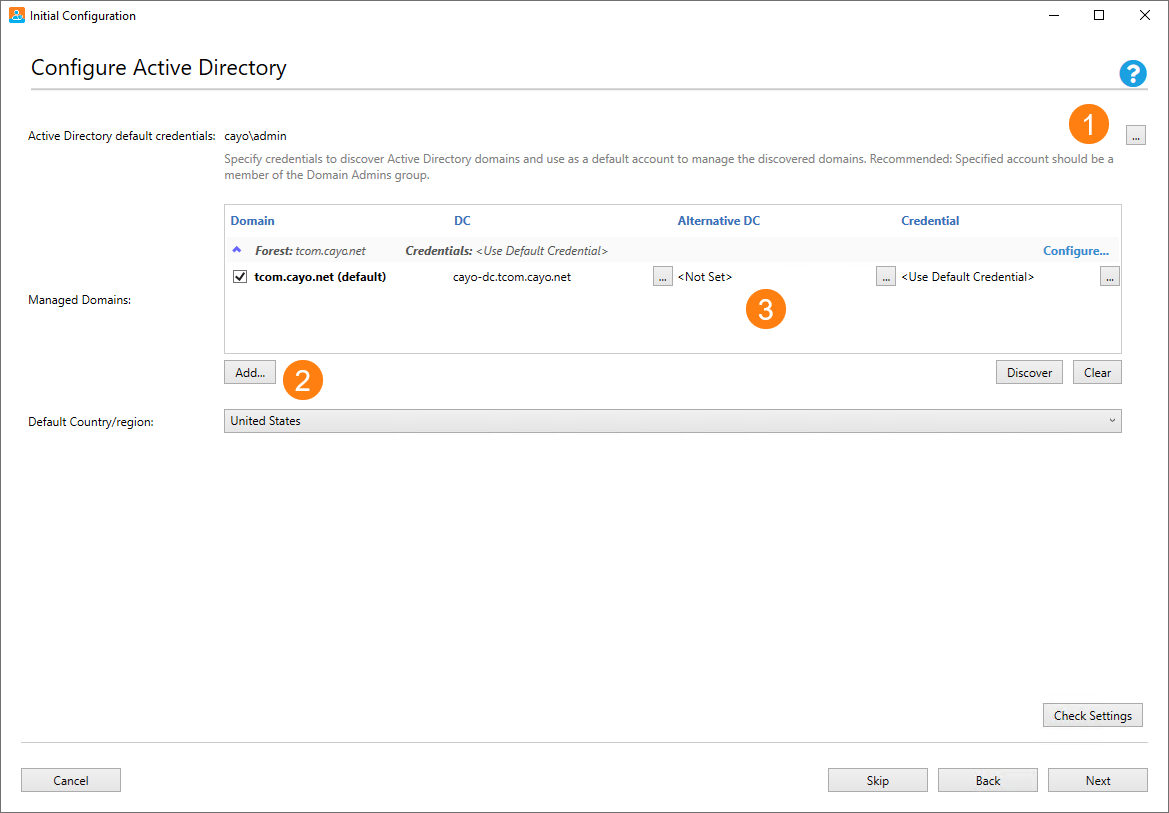Minimize the Initial Configuration window

coord(1053,15)
